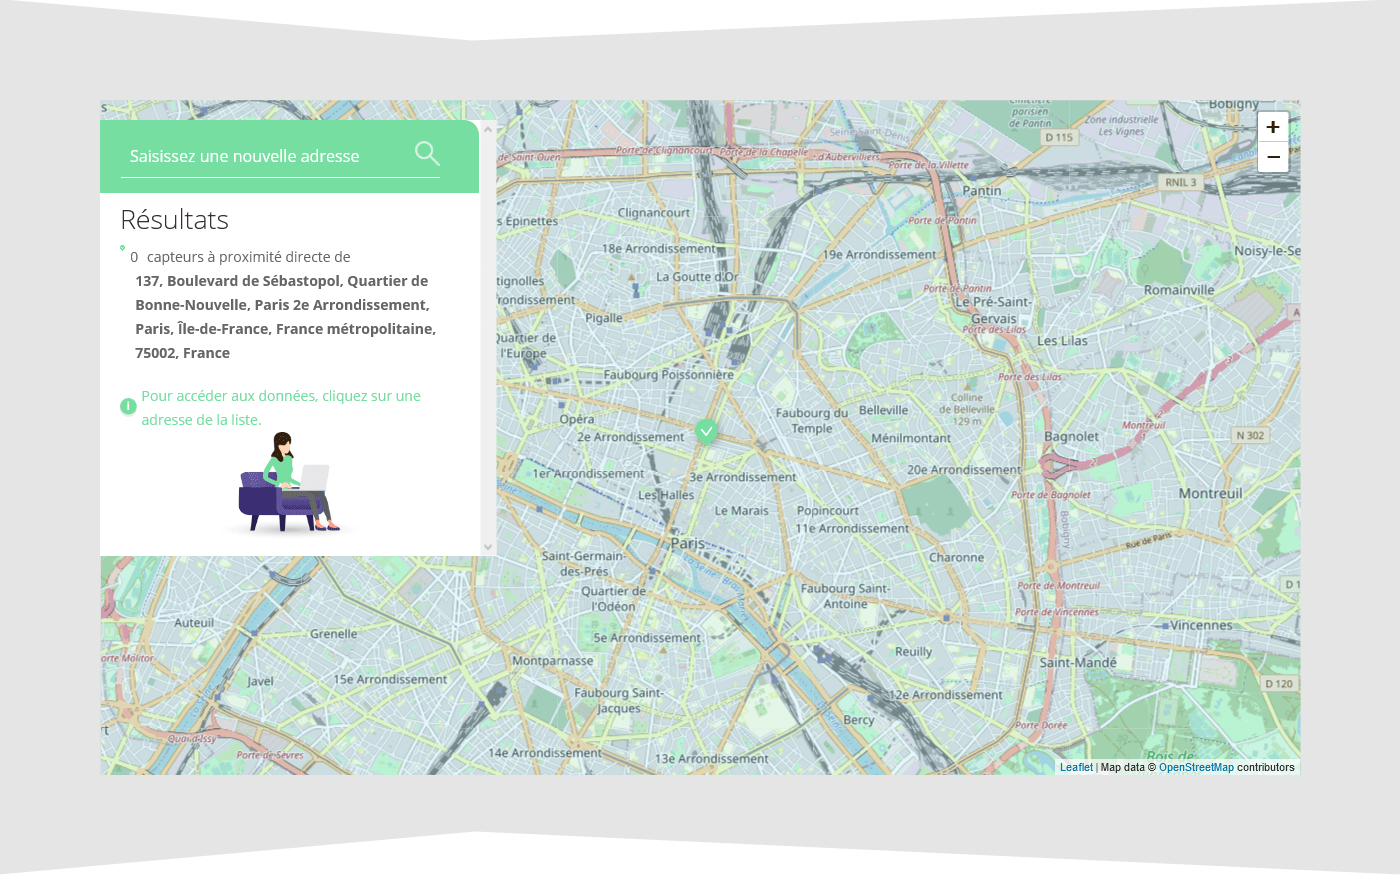Click the Montreuil label on the map
Screen dimensions: 1400x875
[x=1210, y=493]
